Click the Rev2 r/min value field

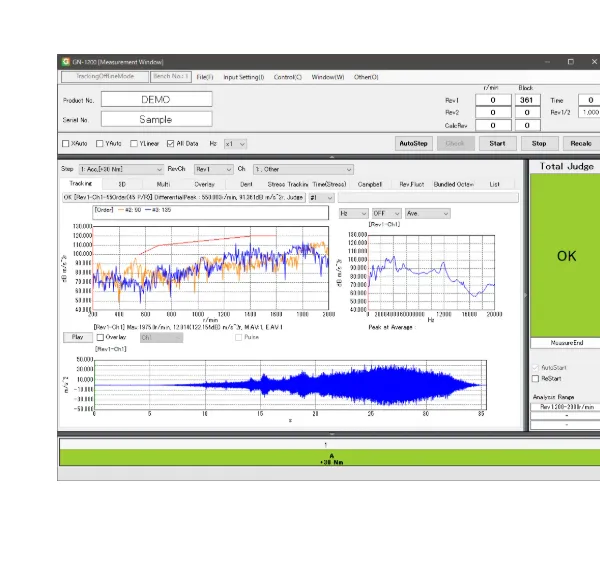point(493,112)
